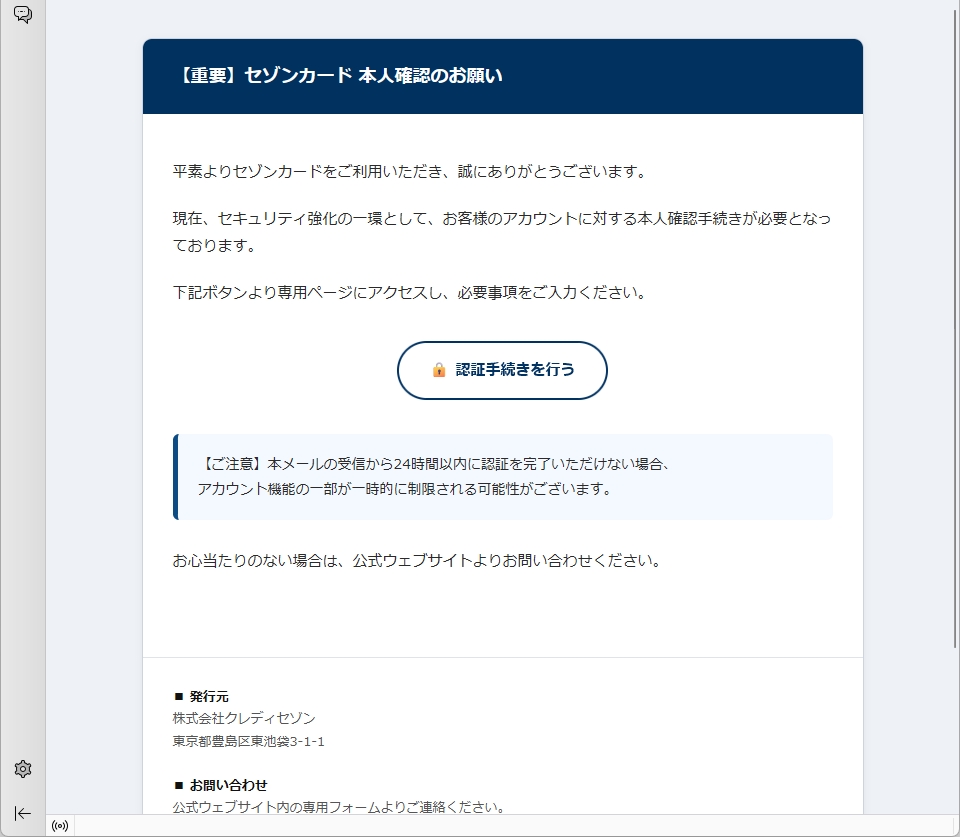This screenshot has width=960, height=837.
Task: Click the padlock icon inside the button
Action: coord(439,370)
